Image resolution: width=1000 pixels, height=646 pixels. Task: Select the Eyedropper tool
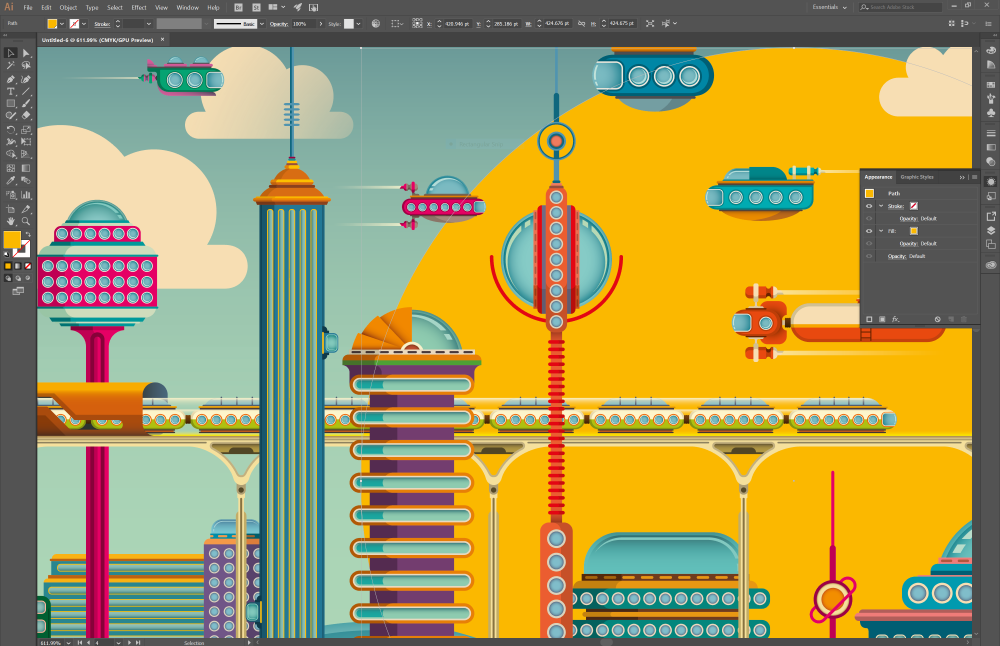pos(10,181)
